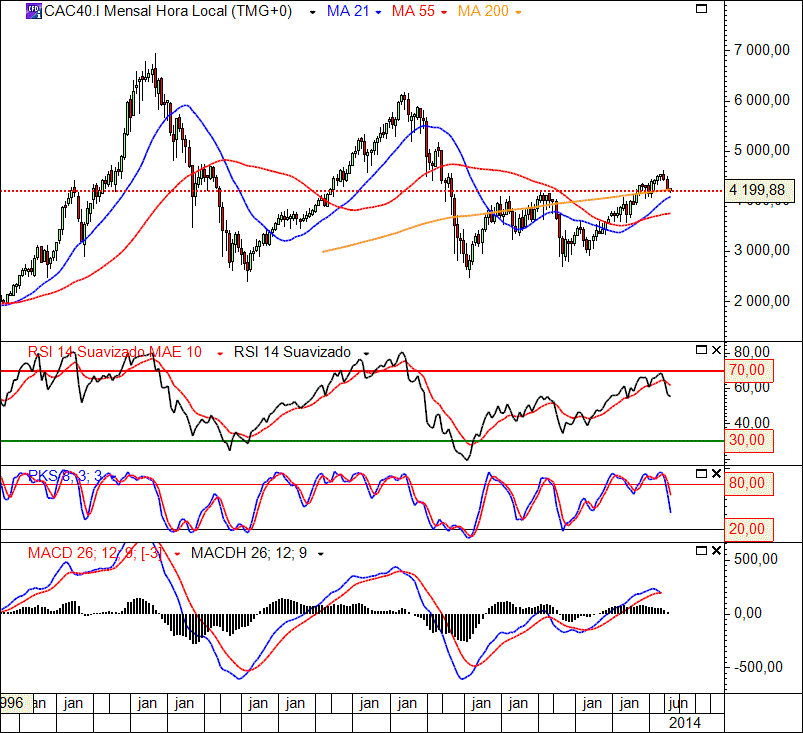Click the 3 000,00 price axis label
Image resolution: width=803 pixels, height=733 pixels.
pyautogui.click(x=762, y=250)
